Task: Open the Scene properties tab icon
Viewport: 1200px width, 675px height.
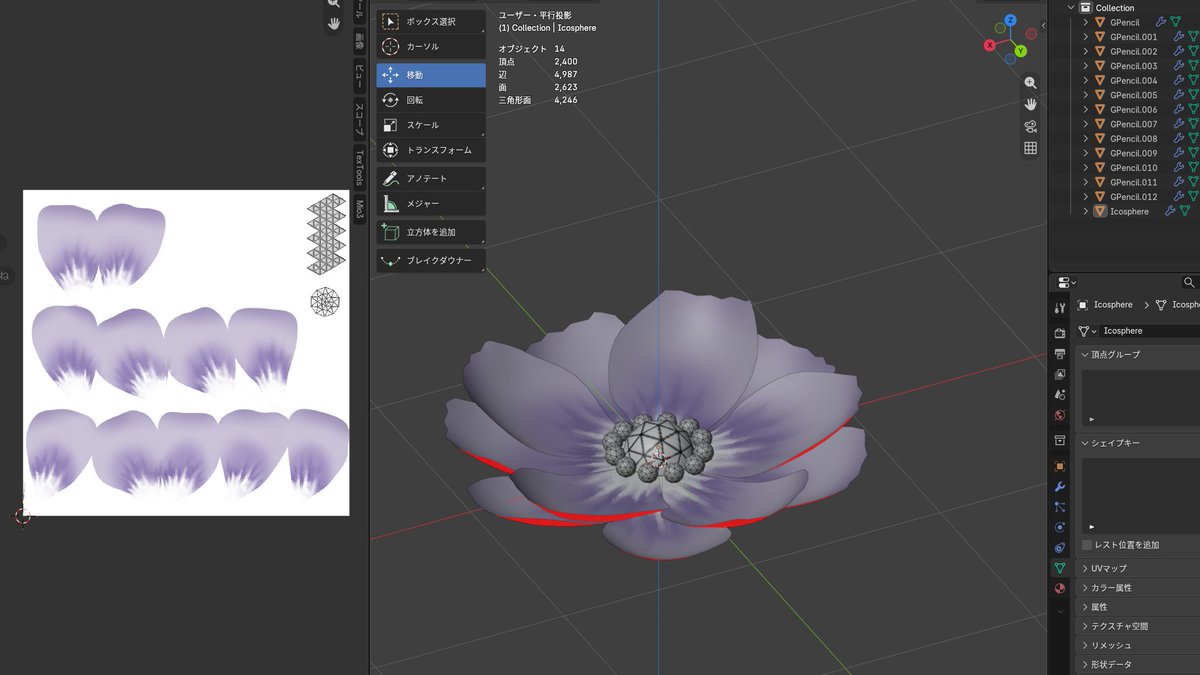Action: click(1060, 395)
